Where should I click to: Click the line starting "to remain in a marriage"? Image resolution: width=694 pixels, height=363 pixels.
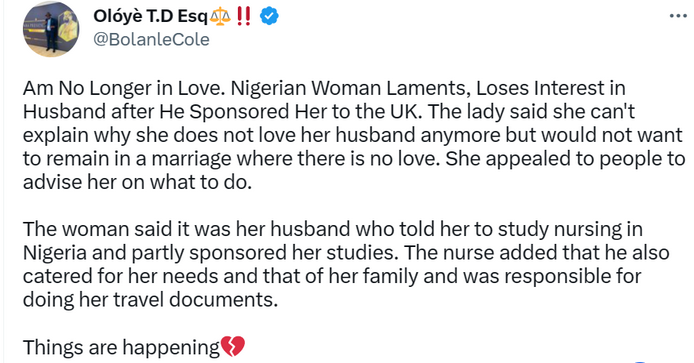point(354,158)
